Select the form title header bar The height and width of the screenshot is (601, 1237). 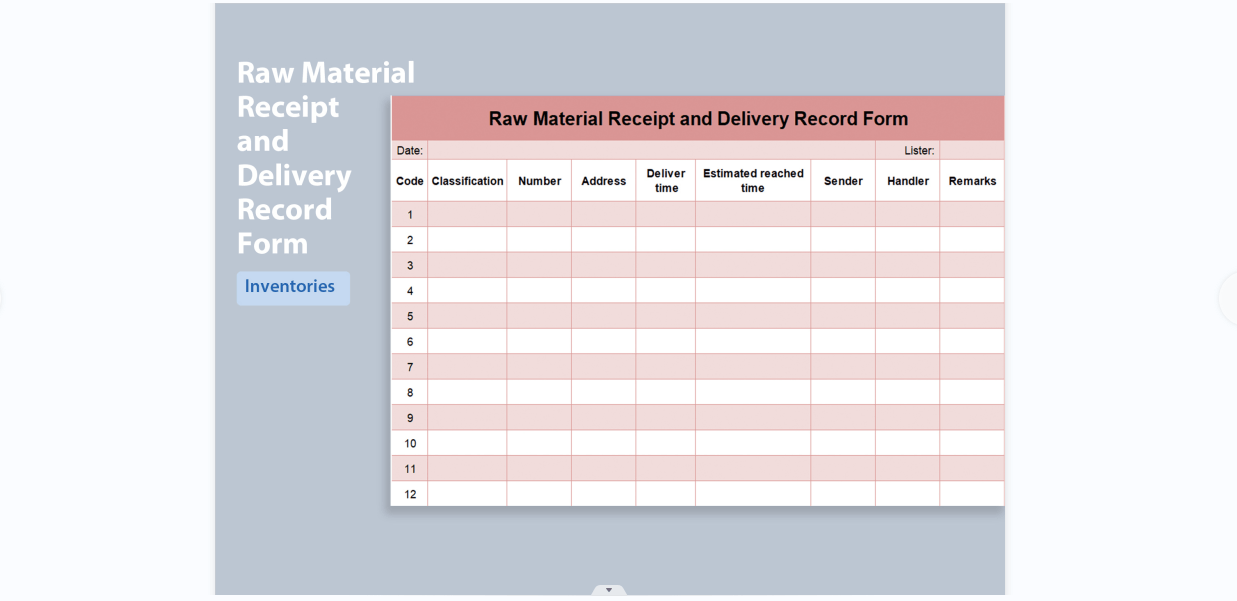click(697, 117)
